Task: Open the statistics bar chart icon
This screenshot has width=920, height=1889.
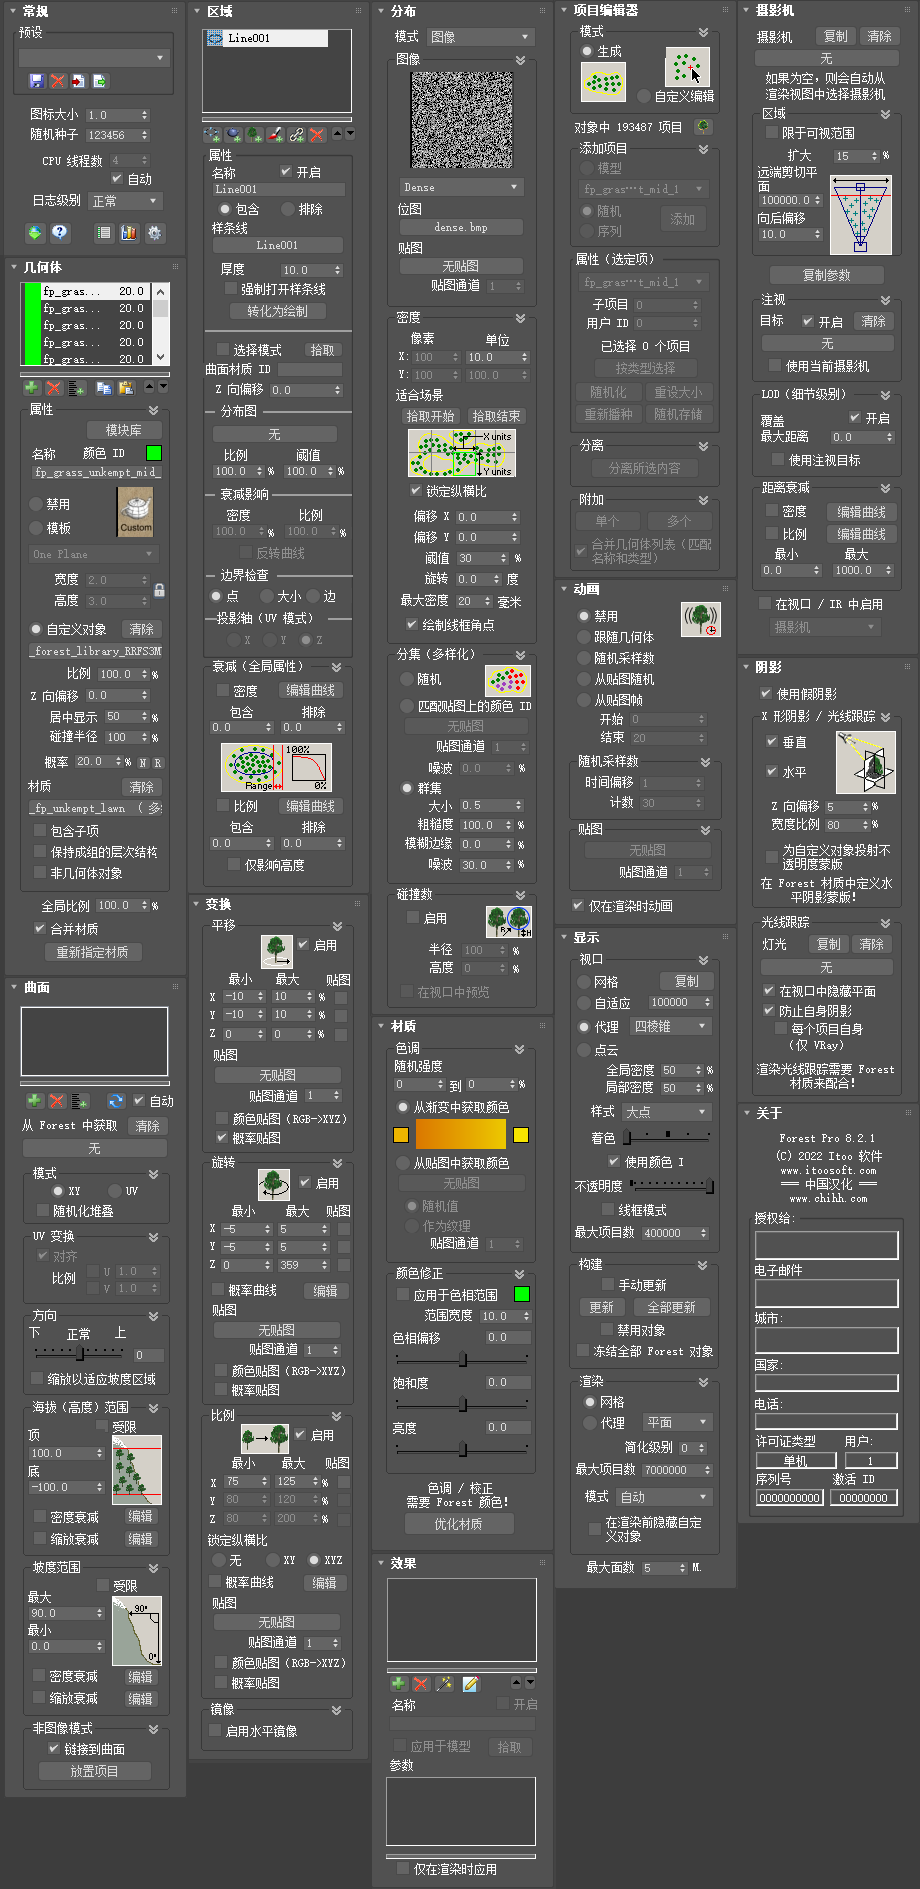Action: click(x=129, y=232)
